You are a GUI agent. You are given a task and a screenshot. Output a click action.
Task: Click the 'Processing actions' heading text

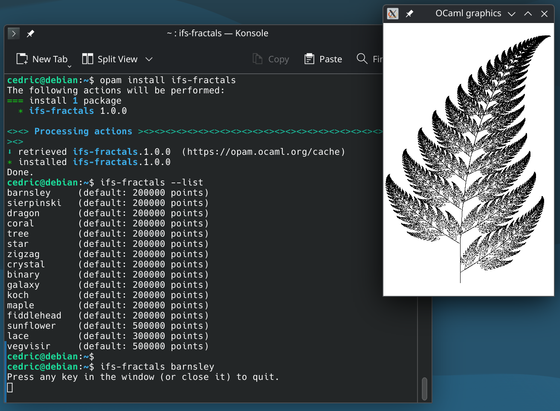(83, 131)
